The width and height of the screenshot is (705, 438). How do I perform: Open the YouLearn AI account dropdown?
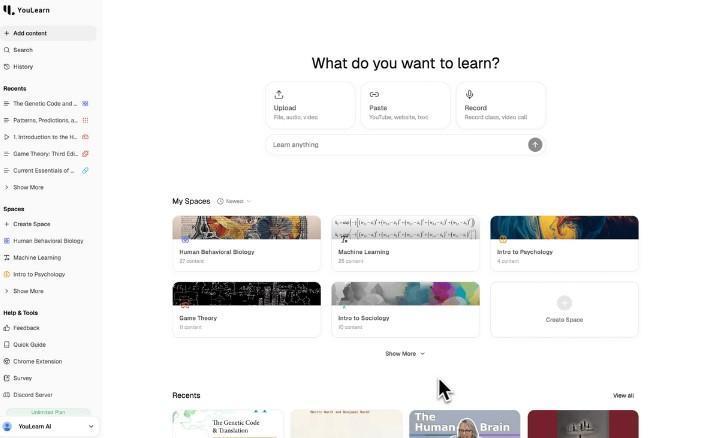pyautogui.click(x=49, y=426)
